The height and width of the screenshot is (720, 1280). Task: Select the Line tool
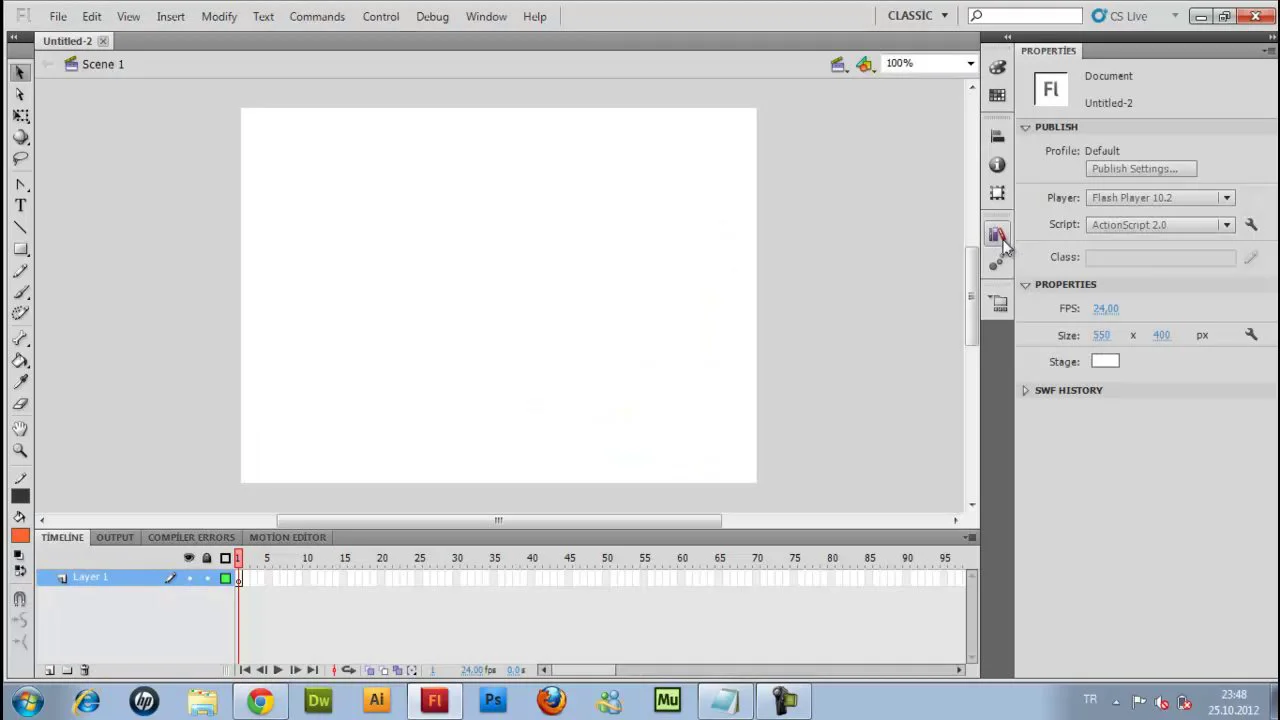pyautogui.click(x=20, y=227)
